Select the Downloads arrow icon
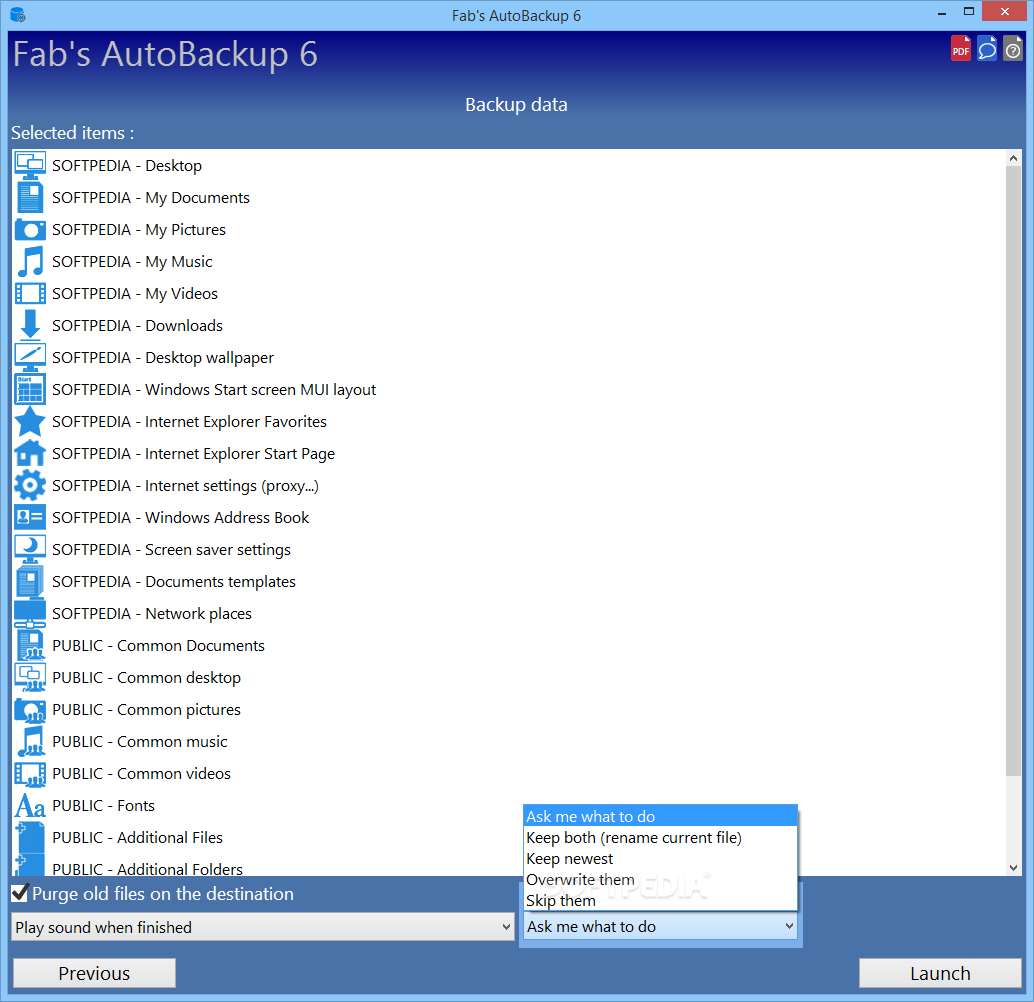Image resolution: width=1034 pixels, height=1002 pixels. [30, 325]
